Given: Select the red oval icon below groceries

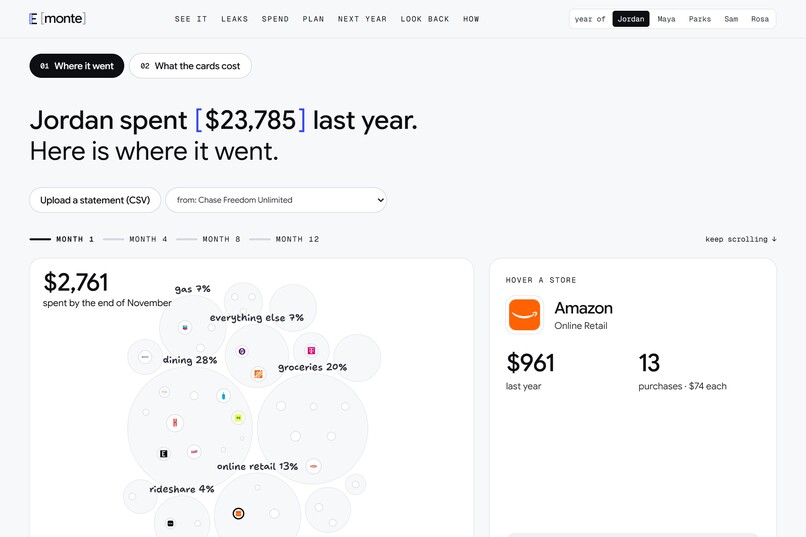Looking at the screenshot, I should click(314, 466).
